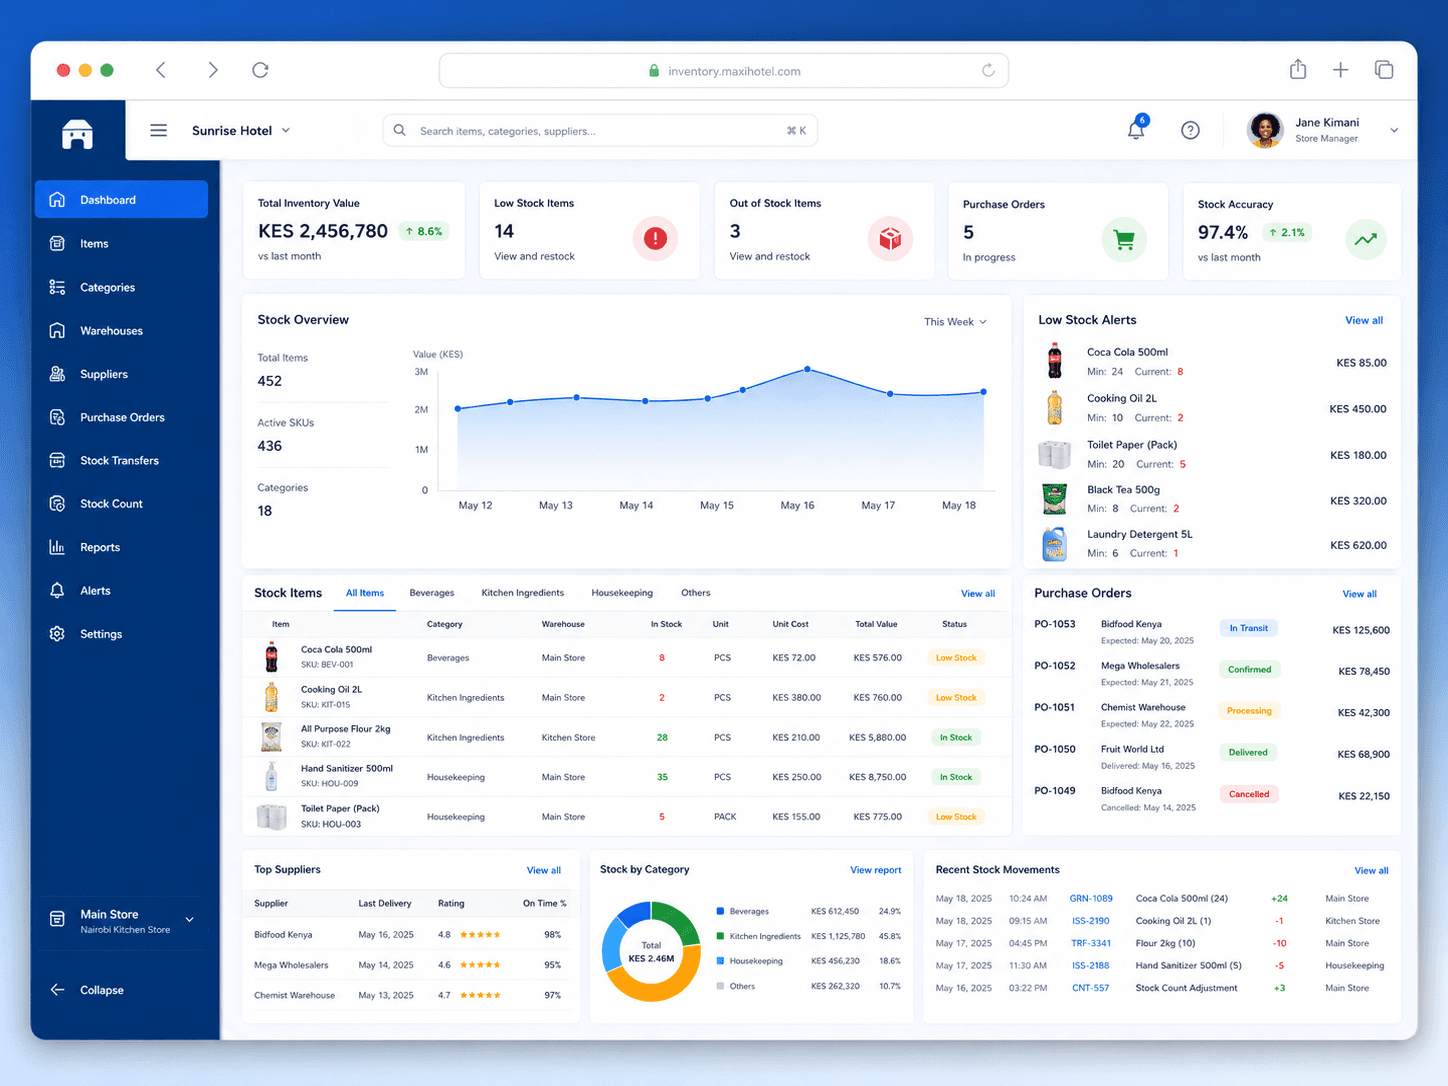
Task: Click View all in Top Suppliers
Action: point(544,870)
